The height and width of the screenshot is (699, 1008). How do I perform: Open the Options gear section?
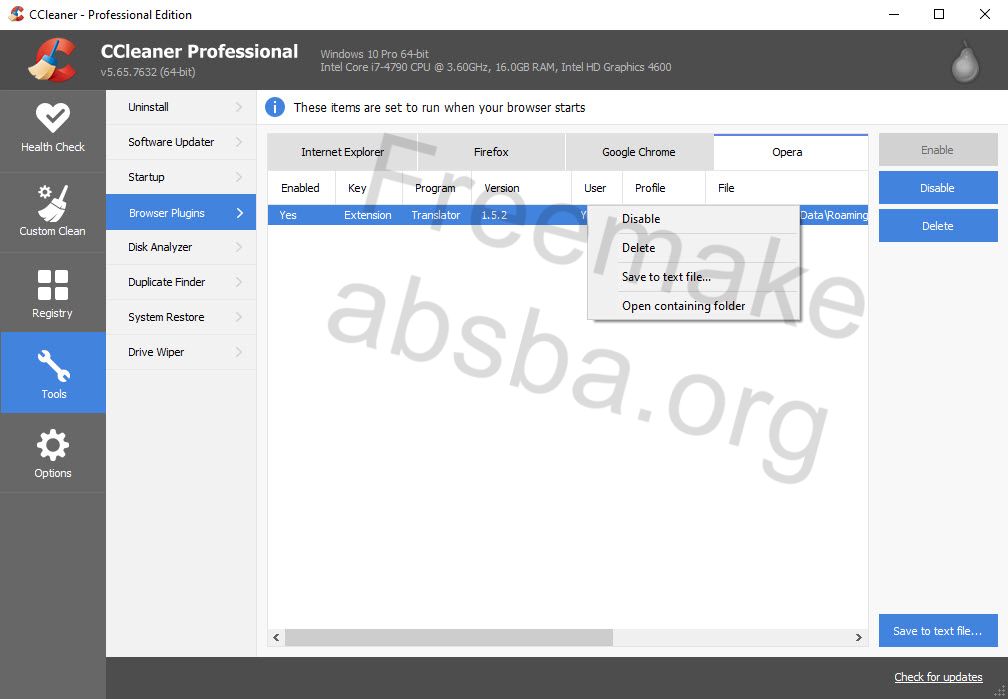53,453
